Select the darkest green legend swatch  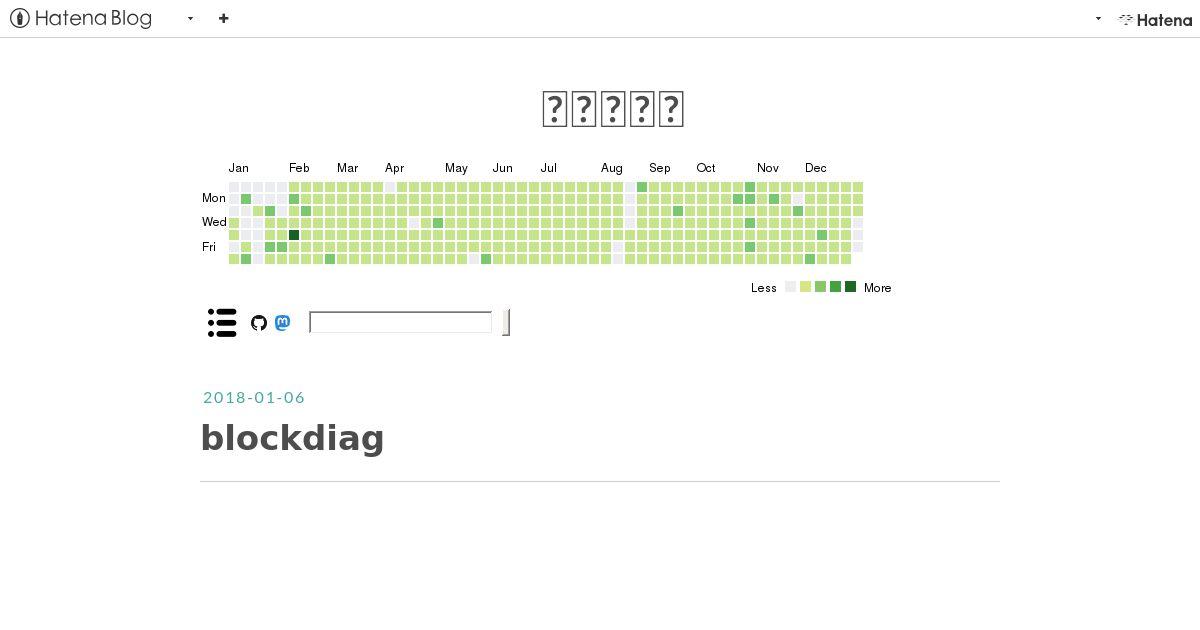coord(851,287)
